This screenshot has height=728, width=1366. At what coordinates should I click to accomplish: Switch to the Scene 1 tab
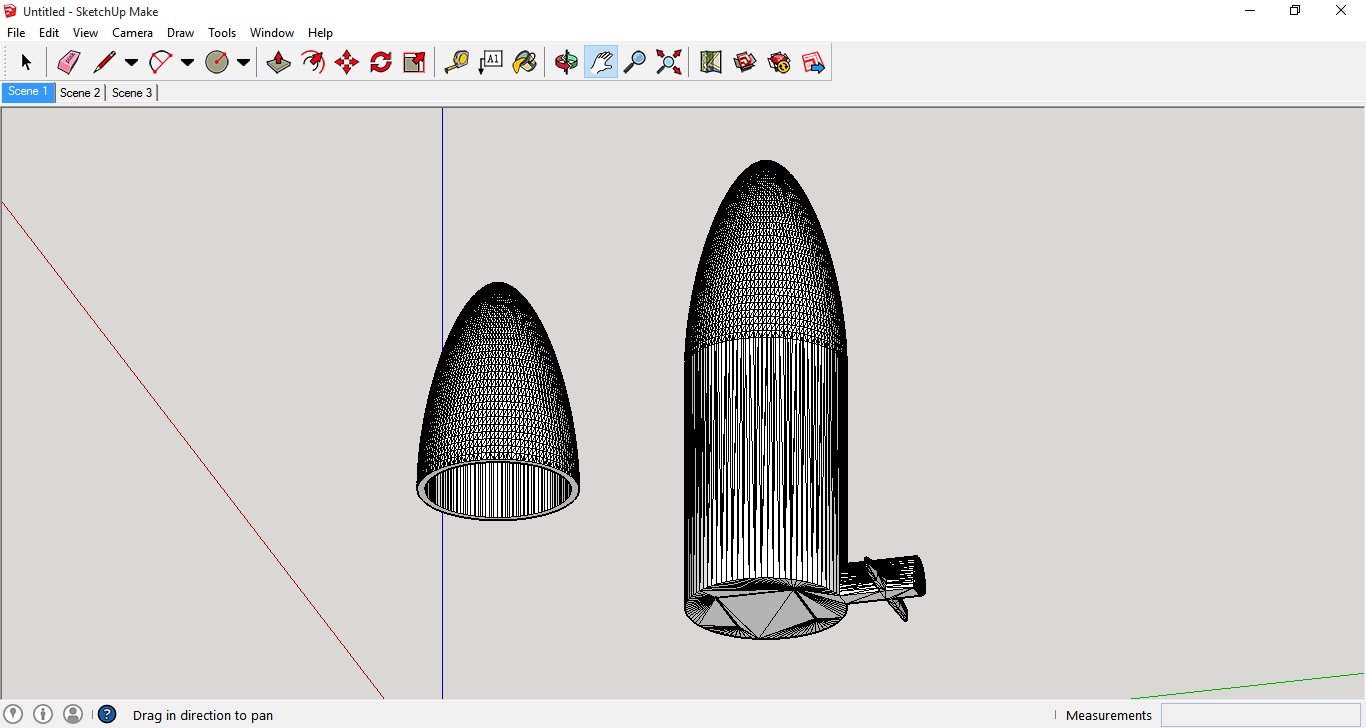coord(28,92)
